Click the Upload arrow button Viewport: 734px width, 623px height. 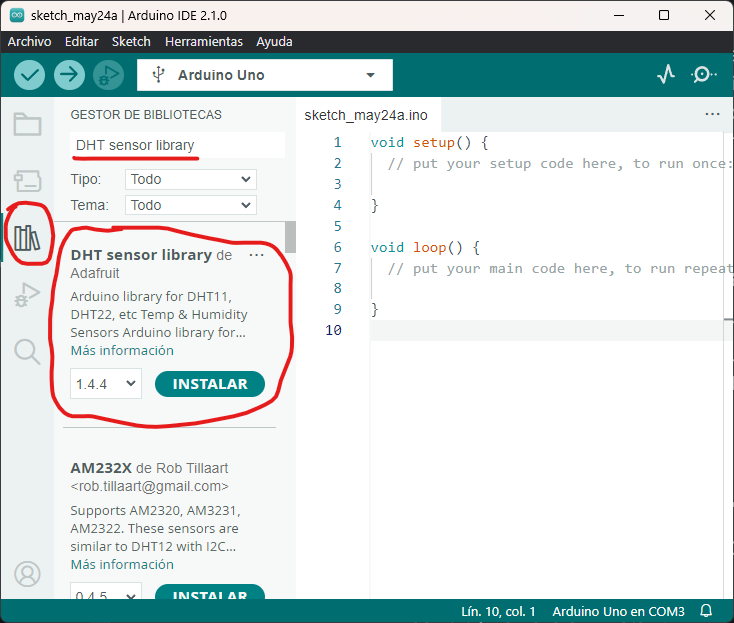coord(69,75)
